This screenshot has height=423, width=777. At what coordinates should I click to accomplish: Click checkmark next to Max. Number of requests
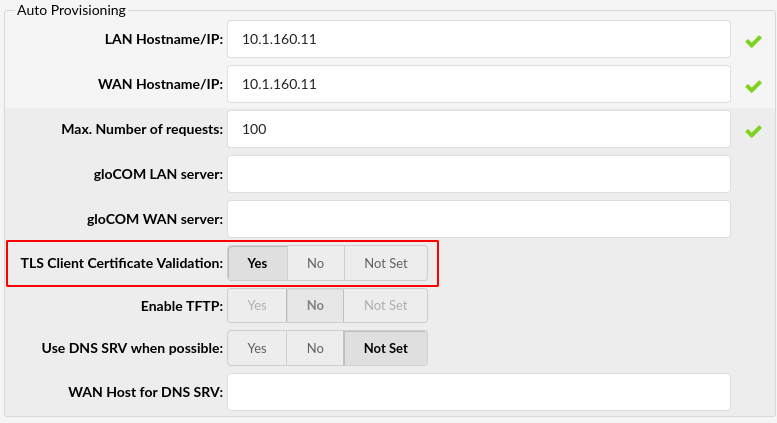[753, 131]
